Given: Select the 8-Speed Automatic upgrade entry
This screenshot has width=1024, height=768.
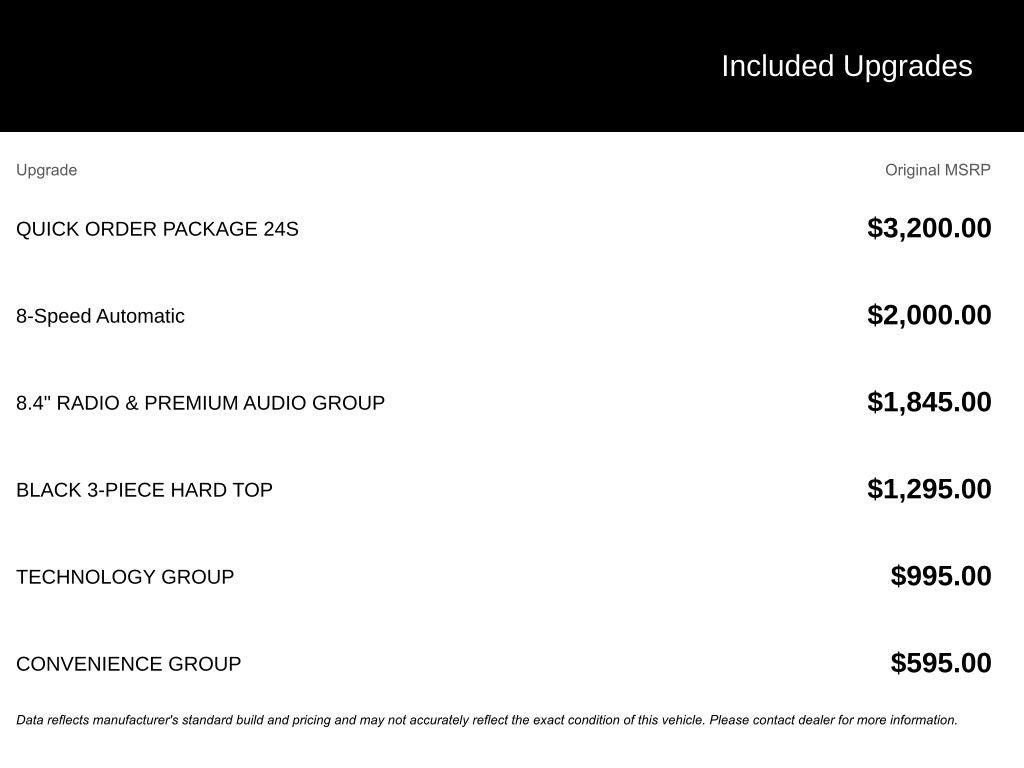Looking at the screenshot, I should 100,316.
